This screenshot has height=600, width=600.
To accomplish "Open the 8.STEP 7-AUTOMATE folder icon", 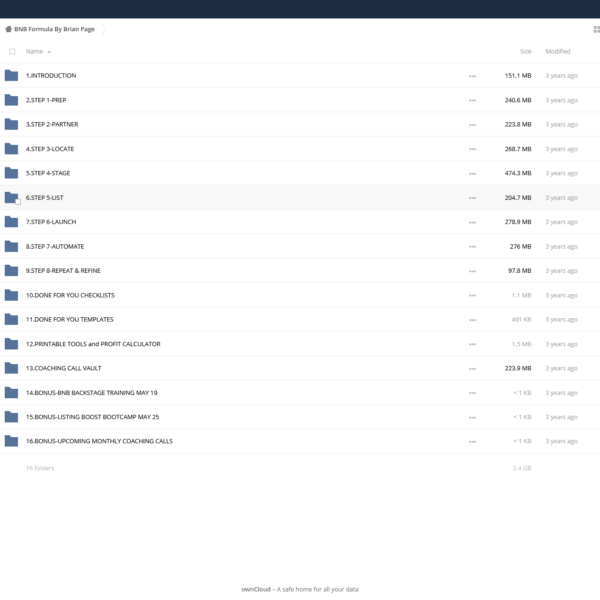I will pos(11,246).
